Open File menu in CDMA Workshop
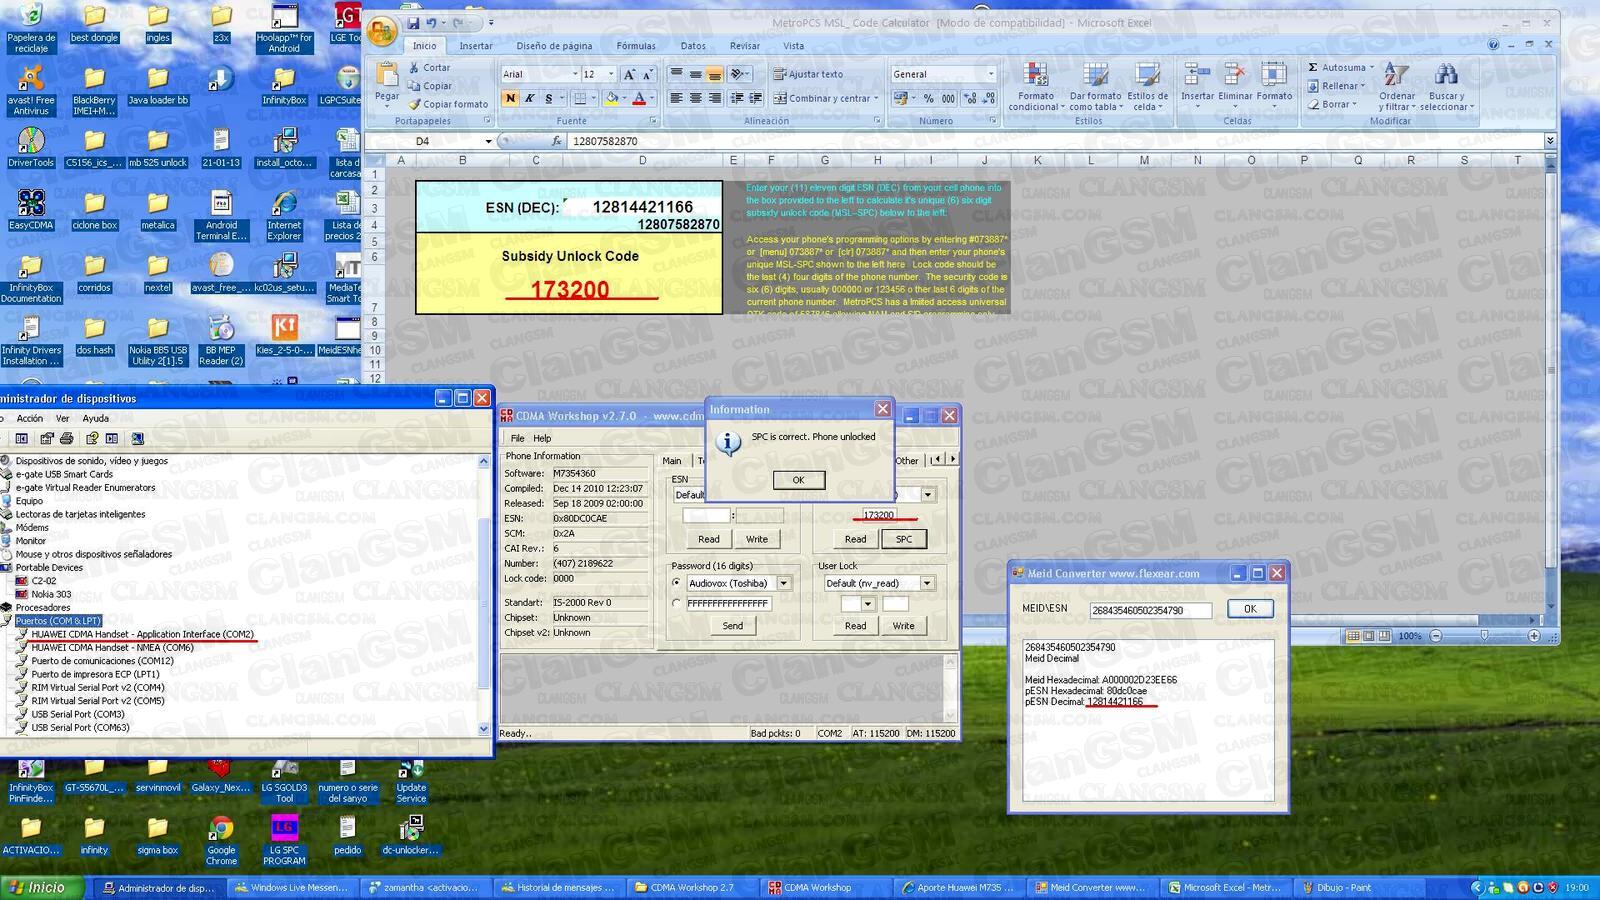Image resolution: width=1600 pixels, height=900 pixels. coord(517,438)
